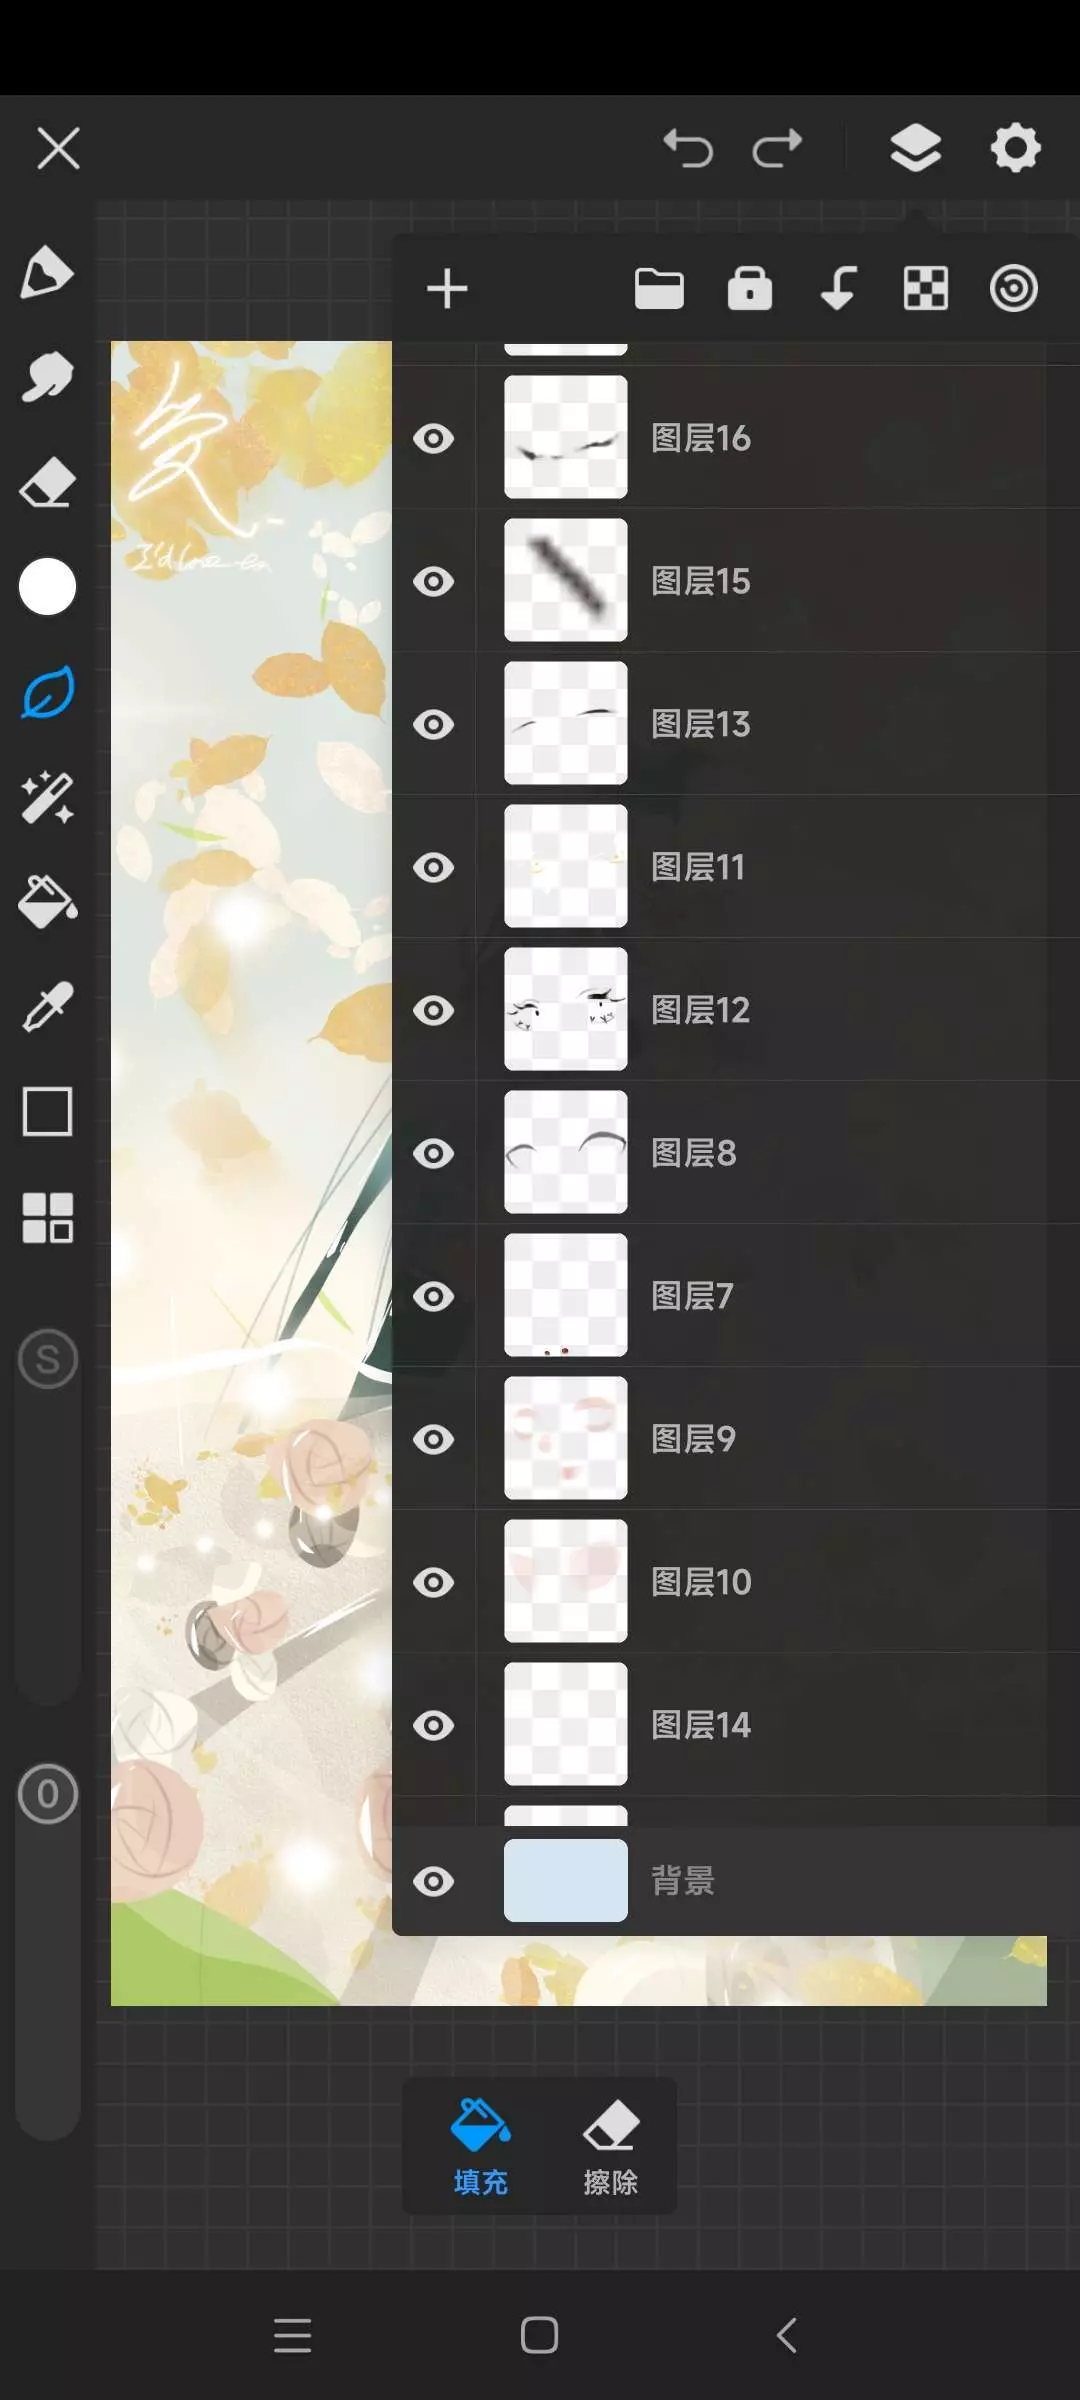
Task: Select the rectangle shape tool
Action: point(47,1112)
